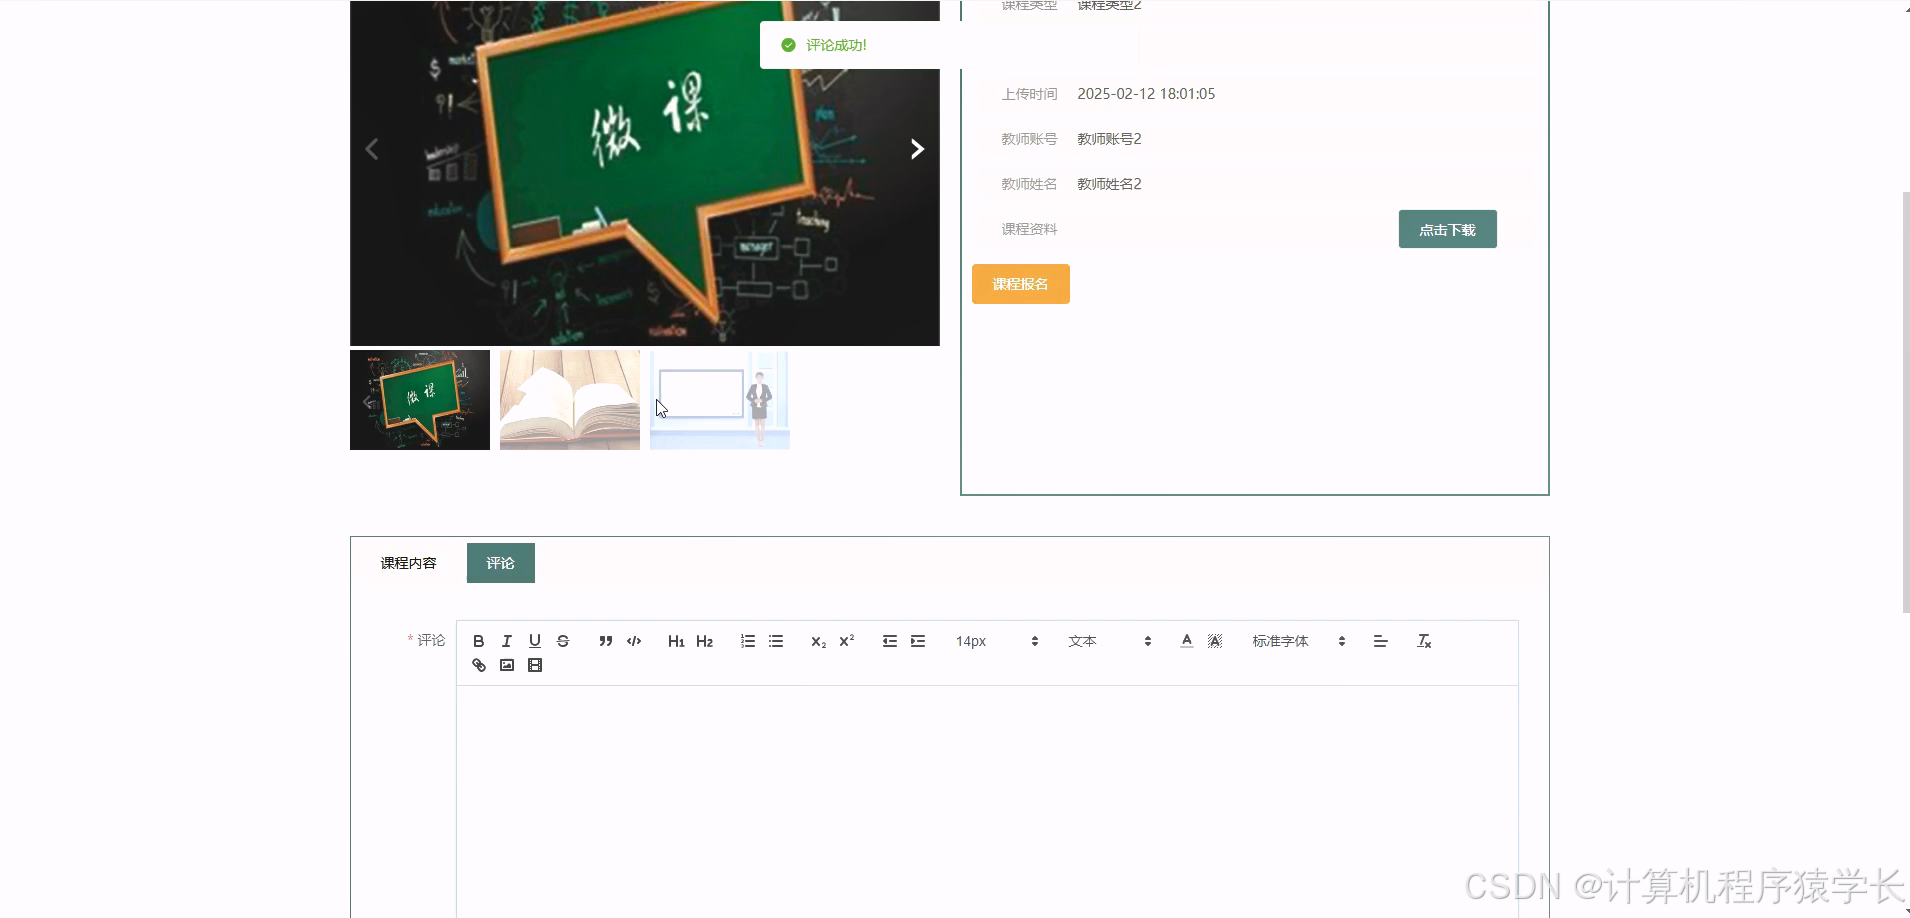Insert a hyperlink in the editor

point(479,664)
